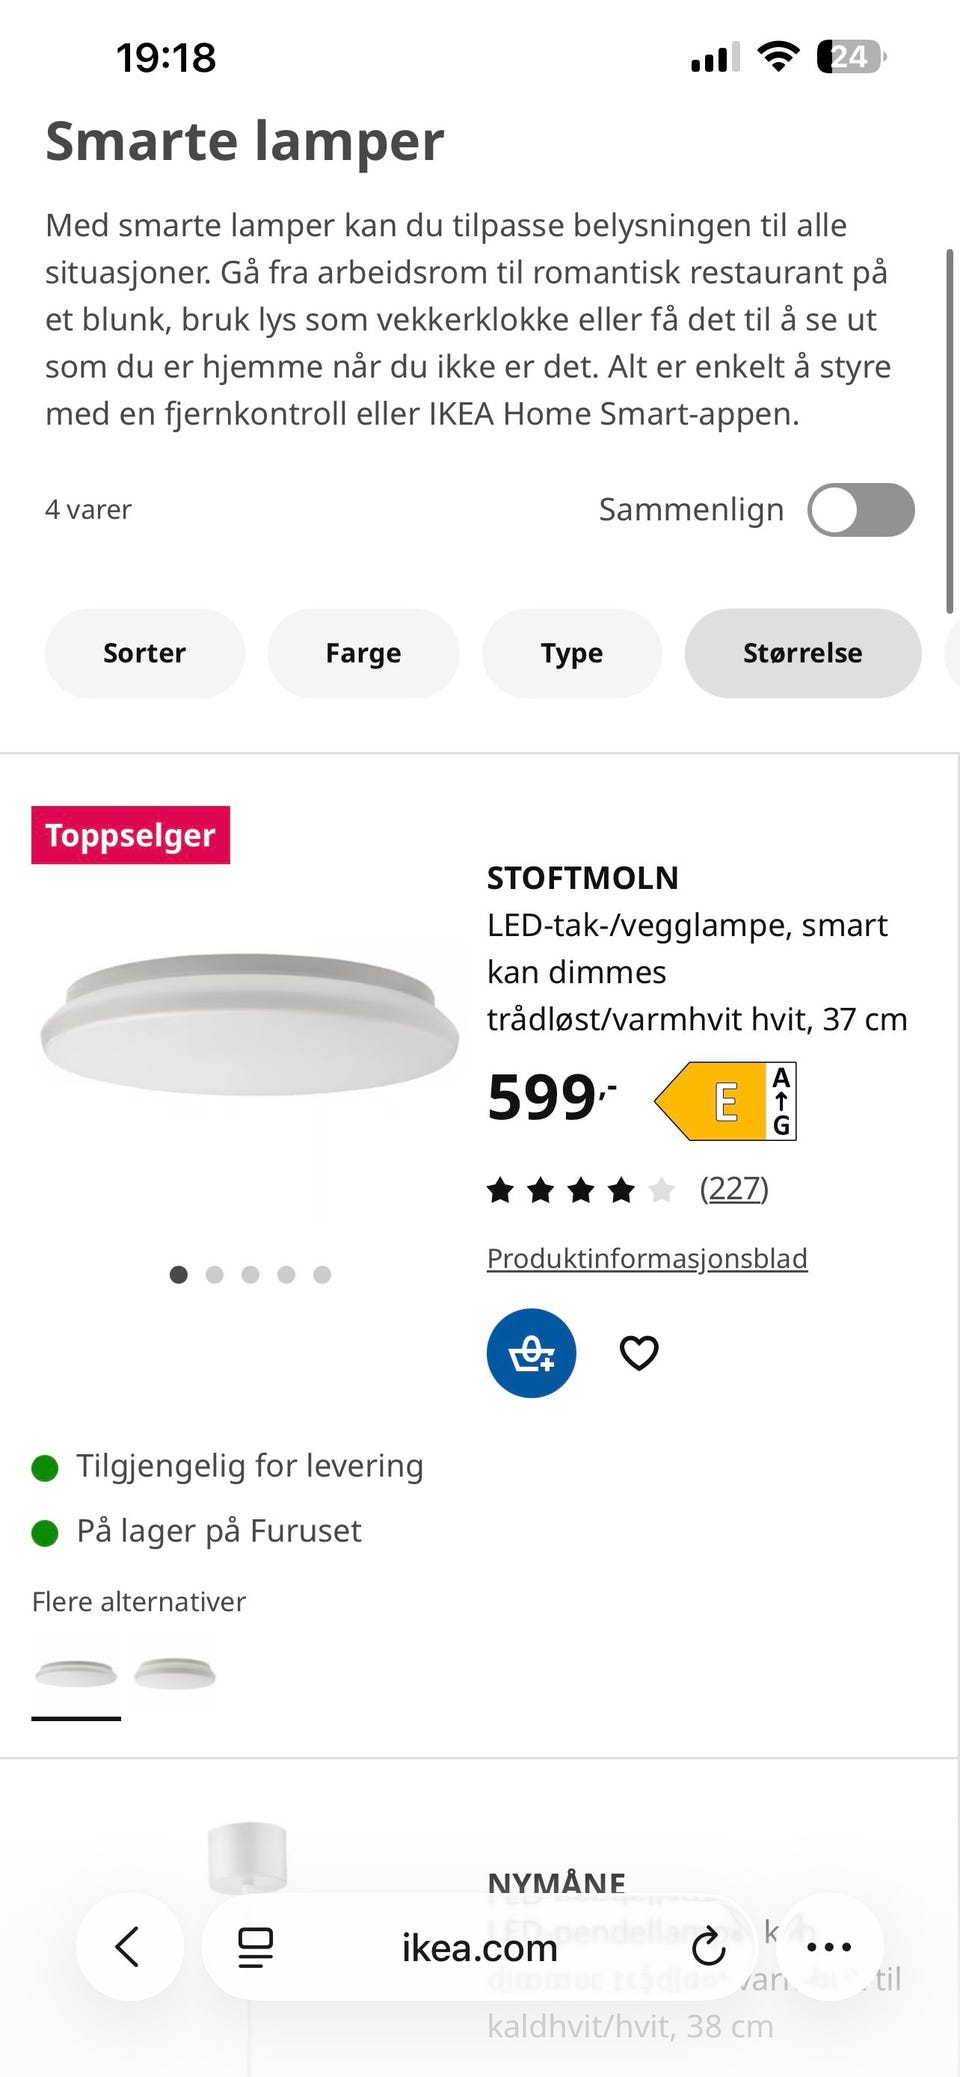Select second STOFTMOLN variant thumbnail
This screenshot has height=2077, width=960.
(175, 1673)
